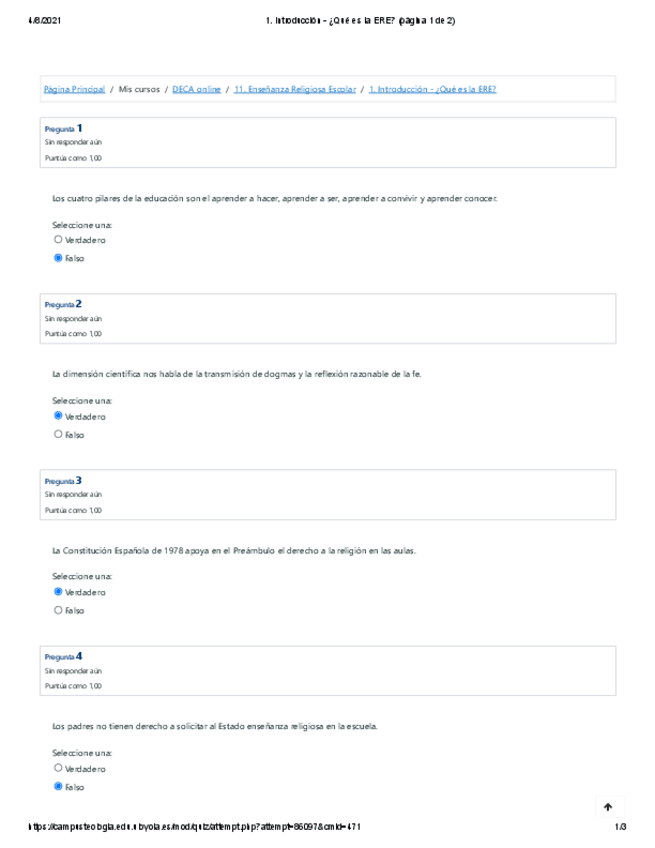Open the Página Principal breadcrumb link
655x848 pixels.
pyautogui.click(x=74, y=89)
